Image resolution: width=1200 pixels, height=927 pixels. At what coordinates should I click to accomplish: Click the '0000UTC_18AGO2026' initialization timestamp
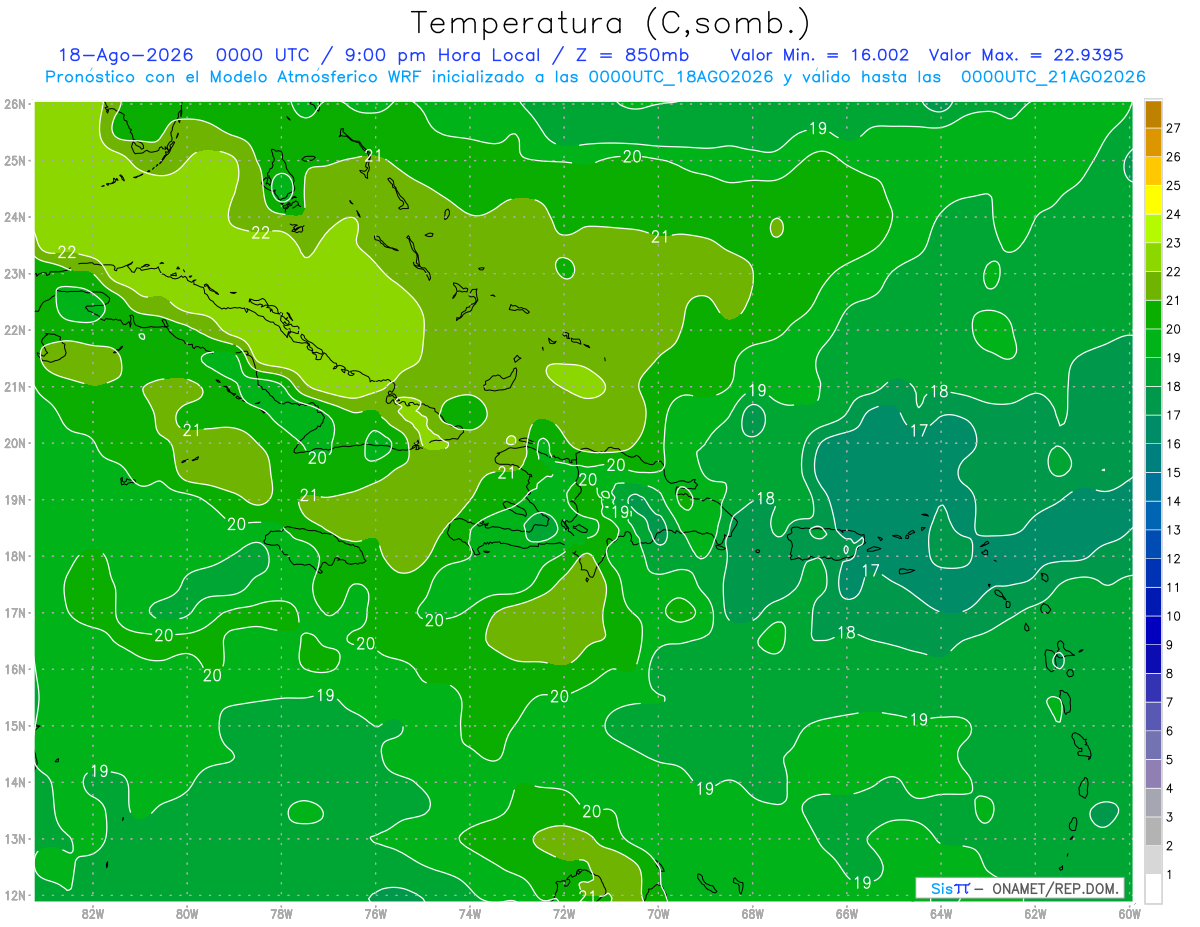[681, 77]
